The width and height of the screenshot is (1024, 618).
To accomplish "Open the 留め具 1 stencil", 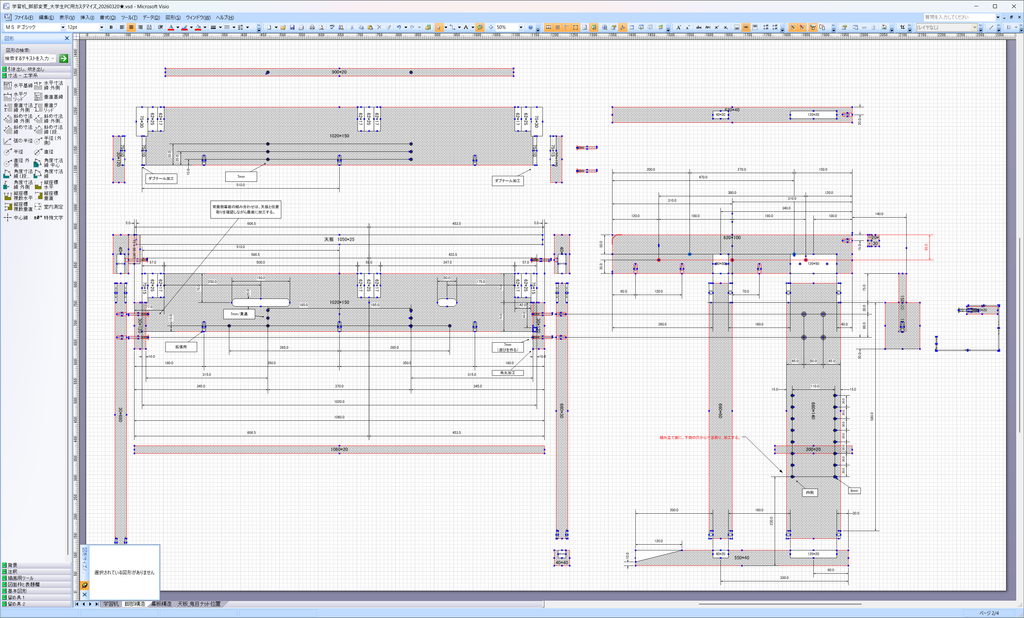I will point(36,597).
